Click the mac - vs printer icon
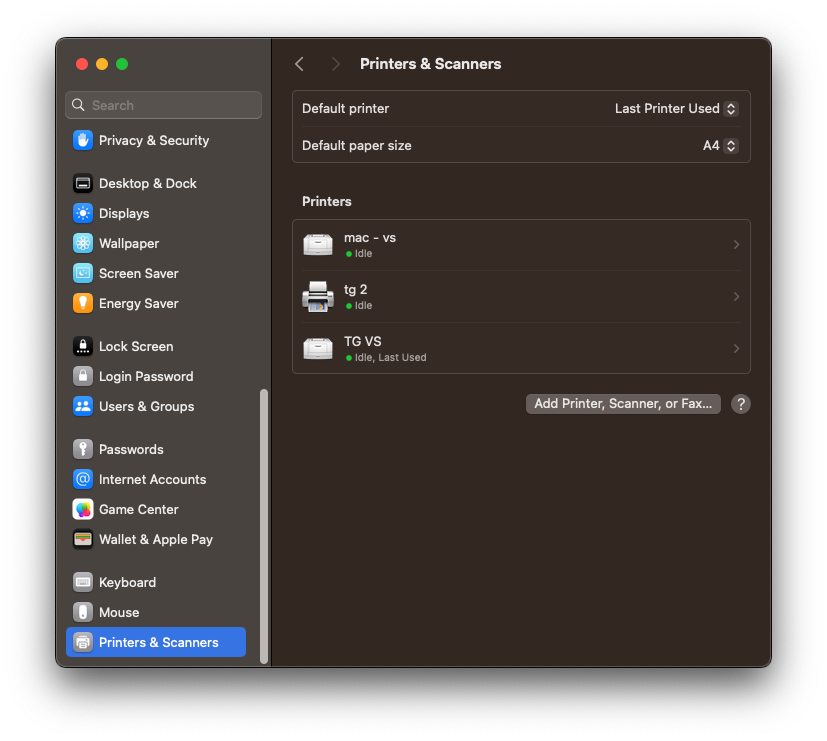Screen dimensions: 827x741 click(x=318, y=245)
